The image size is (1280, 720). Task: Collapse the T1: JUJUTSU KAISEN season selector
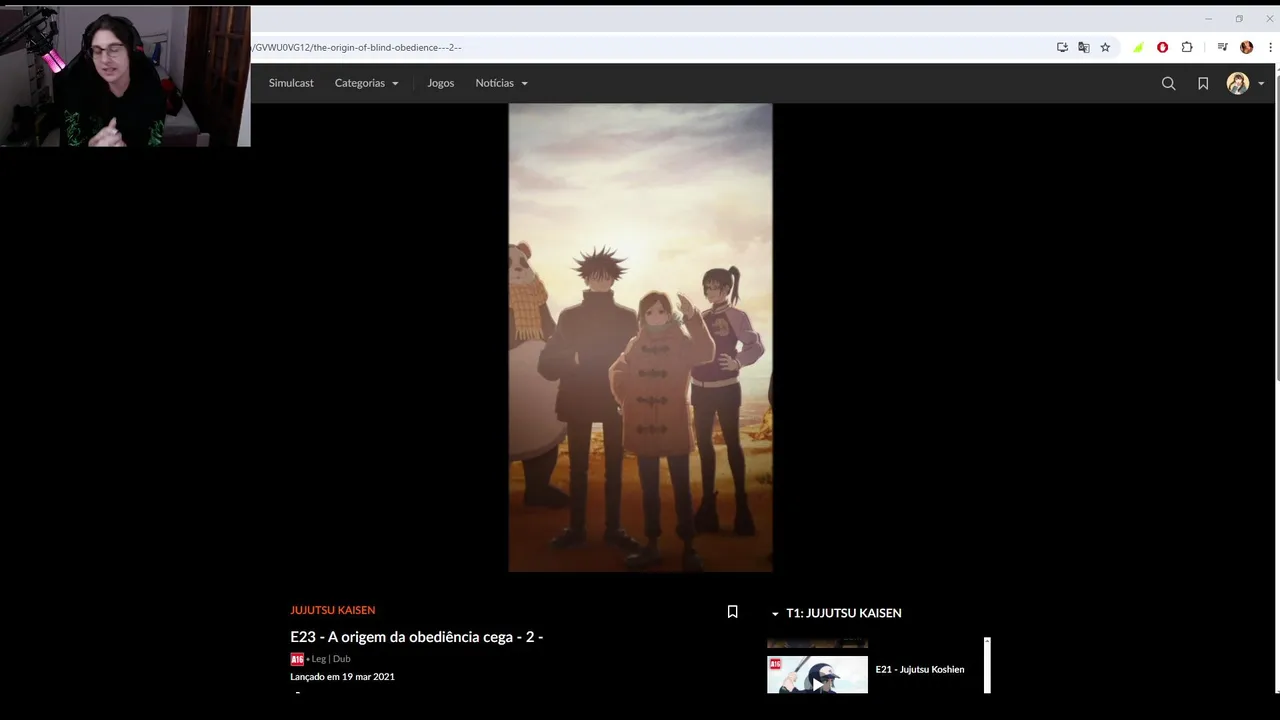tap(836, 613)
